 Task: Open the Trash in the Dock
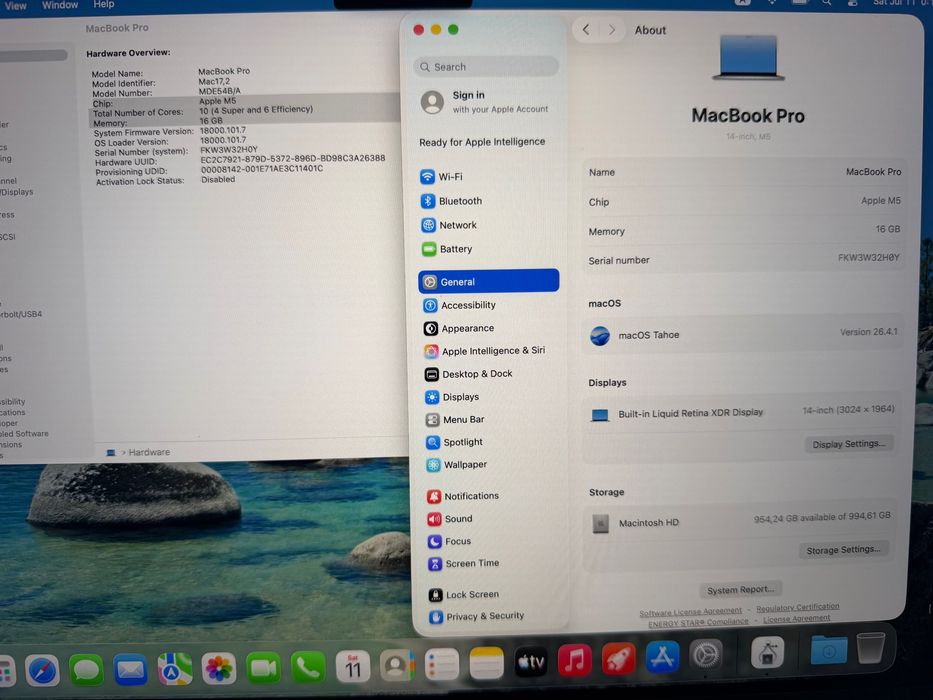(871, 648)
